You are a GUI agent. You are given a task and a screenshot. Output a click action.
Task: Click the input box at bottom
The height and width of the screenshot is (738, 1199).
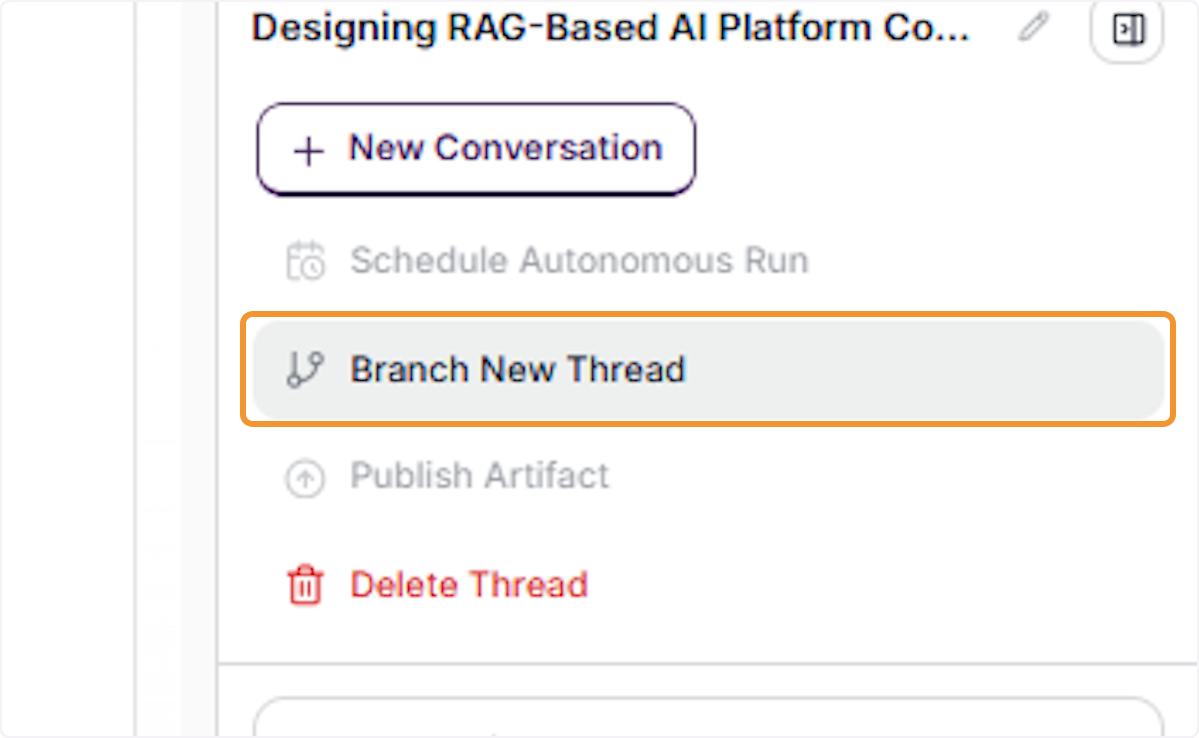[708, 718]
